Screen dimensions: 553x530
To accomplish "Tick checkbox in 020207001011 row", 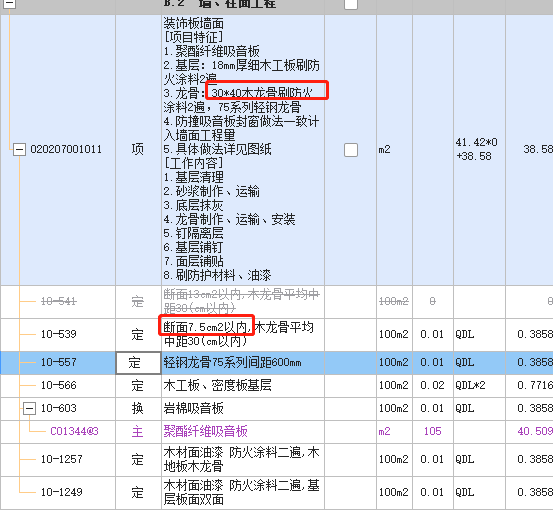I will pyautogui.click(x=351, y=150).
